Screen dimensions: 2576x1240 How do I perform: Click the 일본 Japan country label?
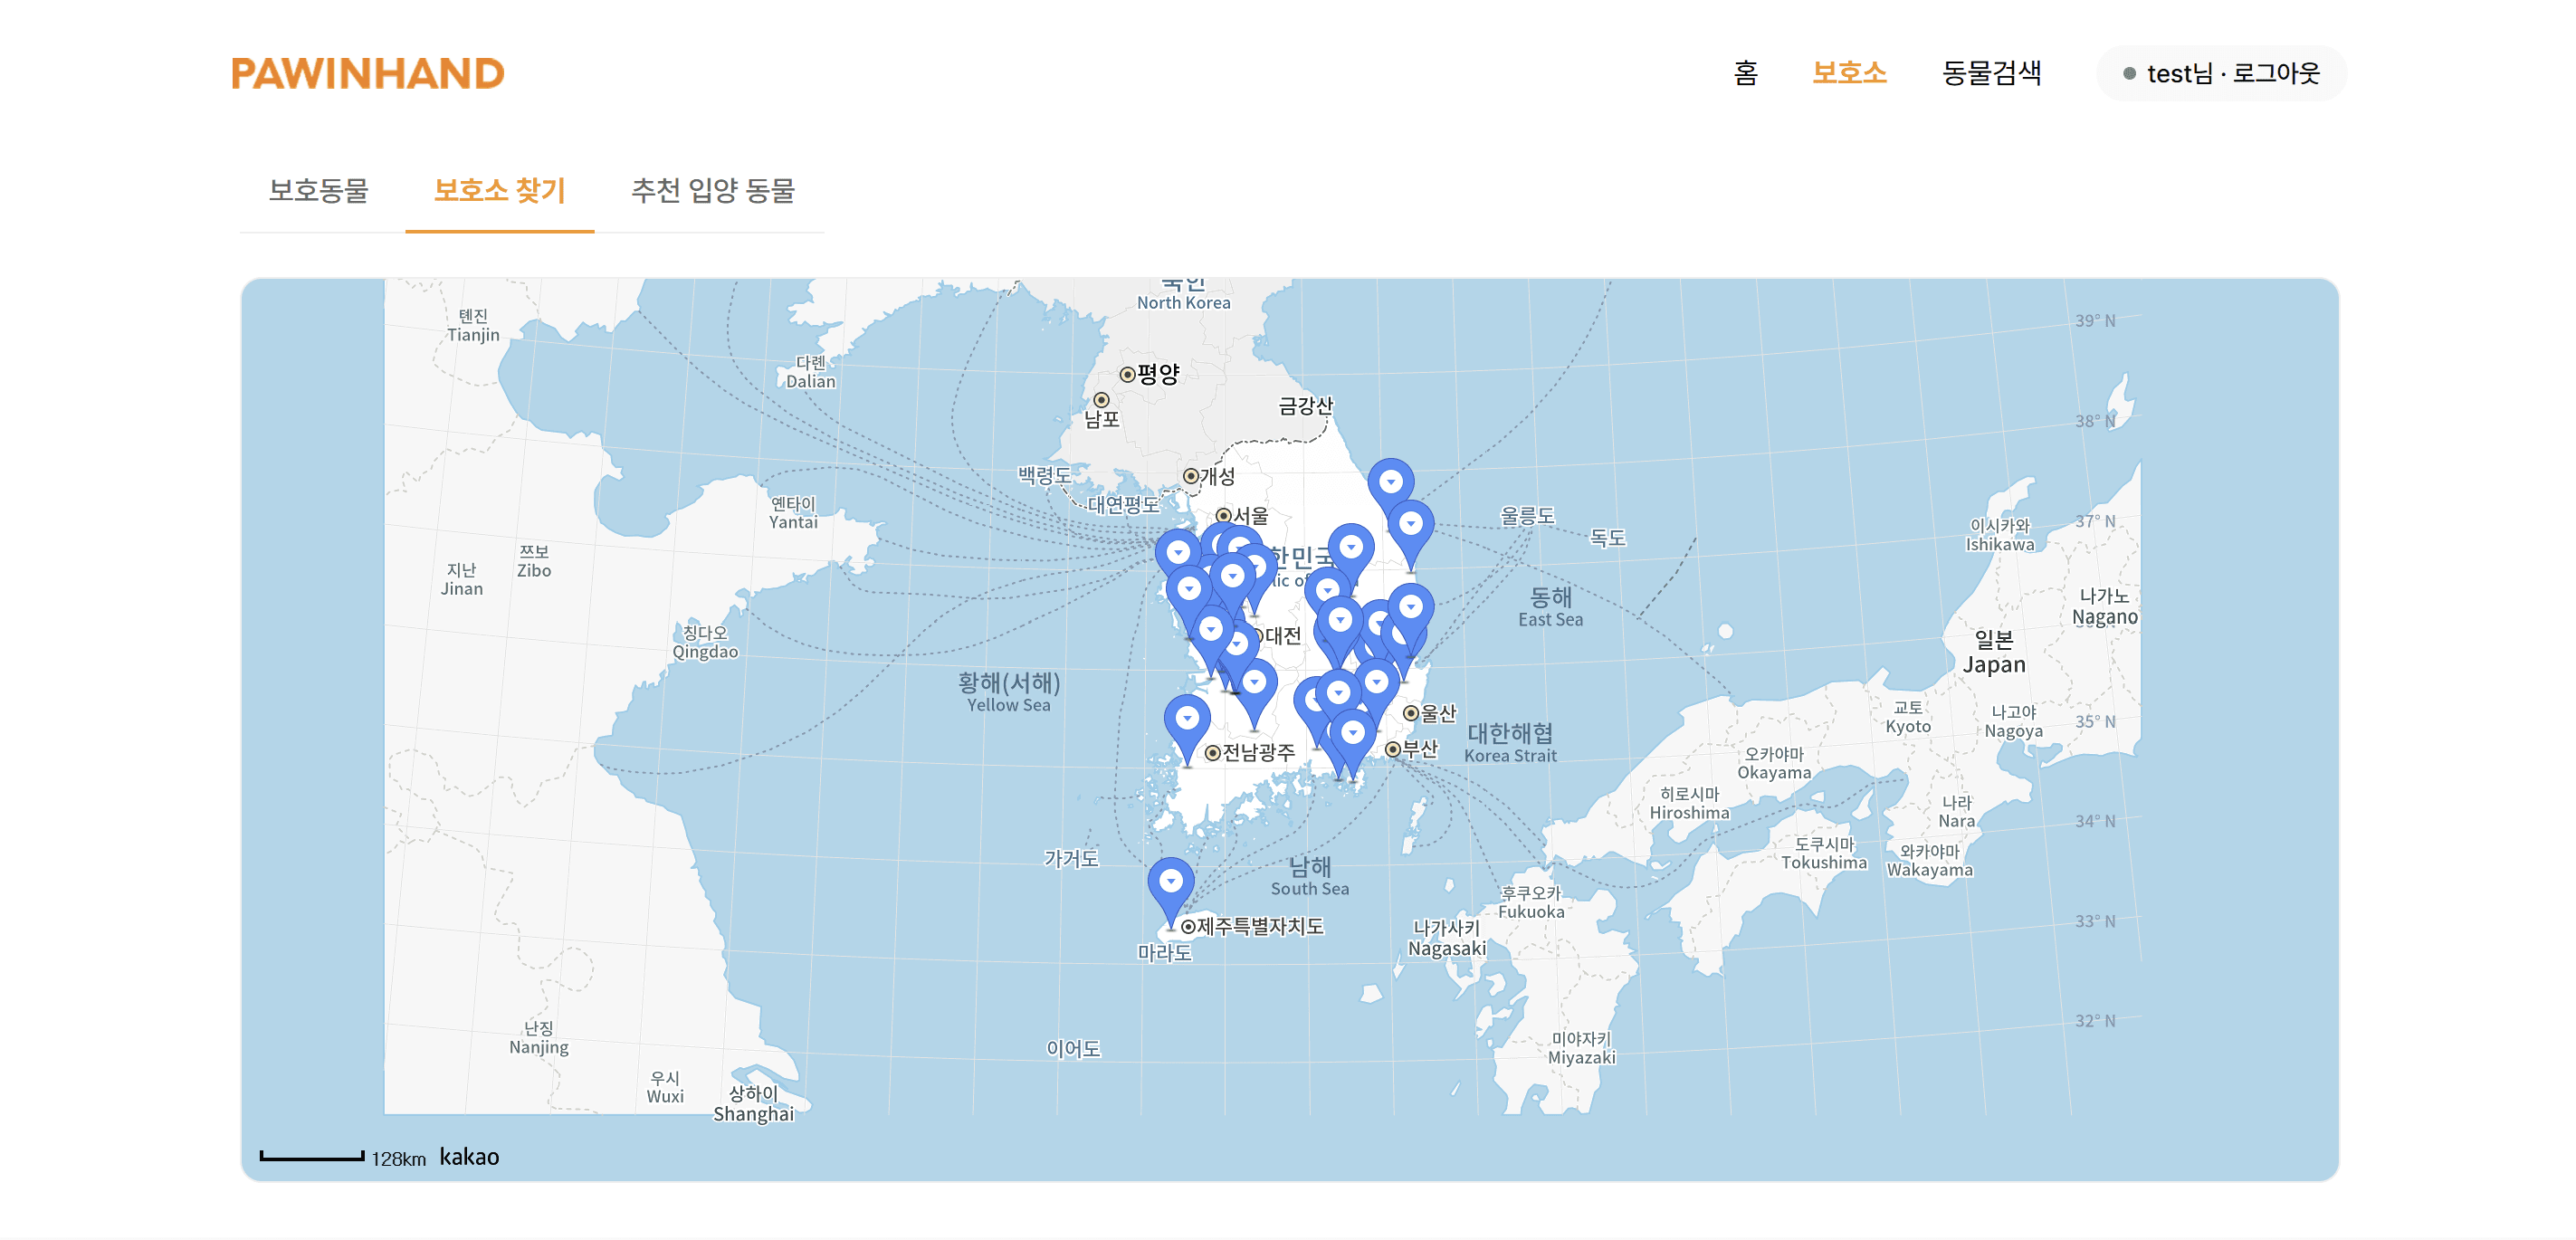[x=1993, y=652]
